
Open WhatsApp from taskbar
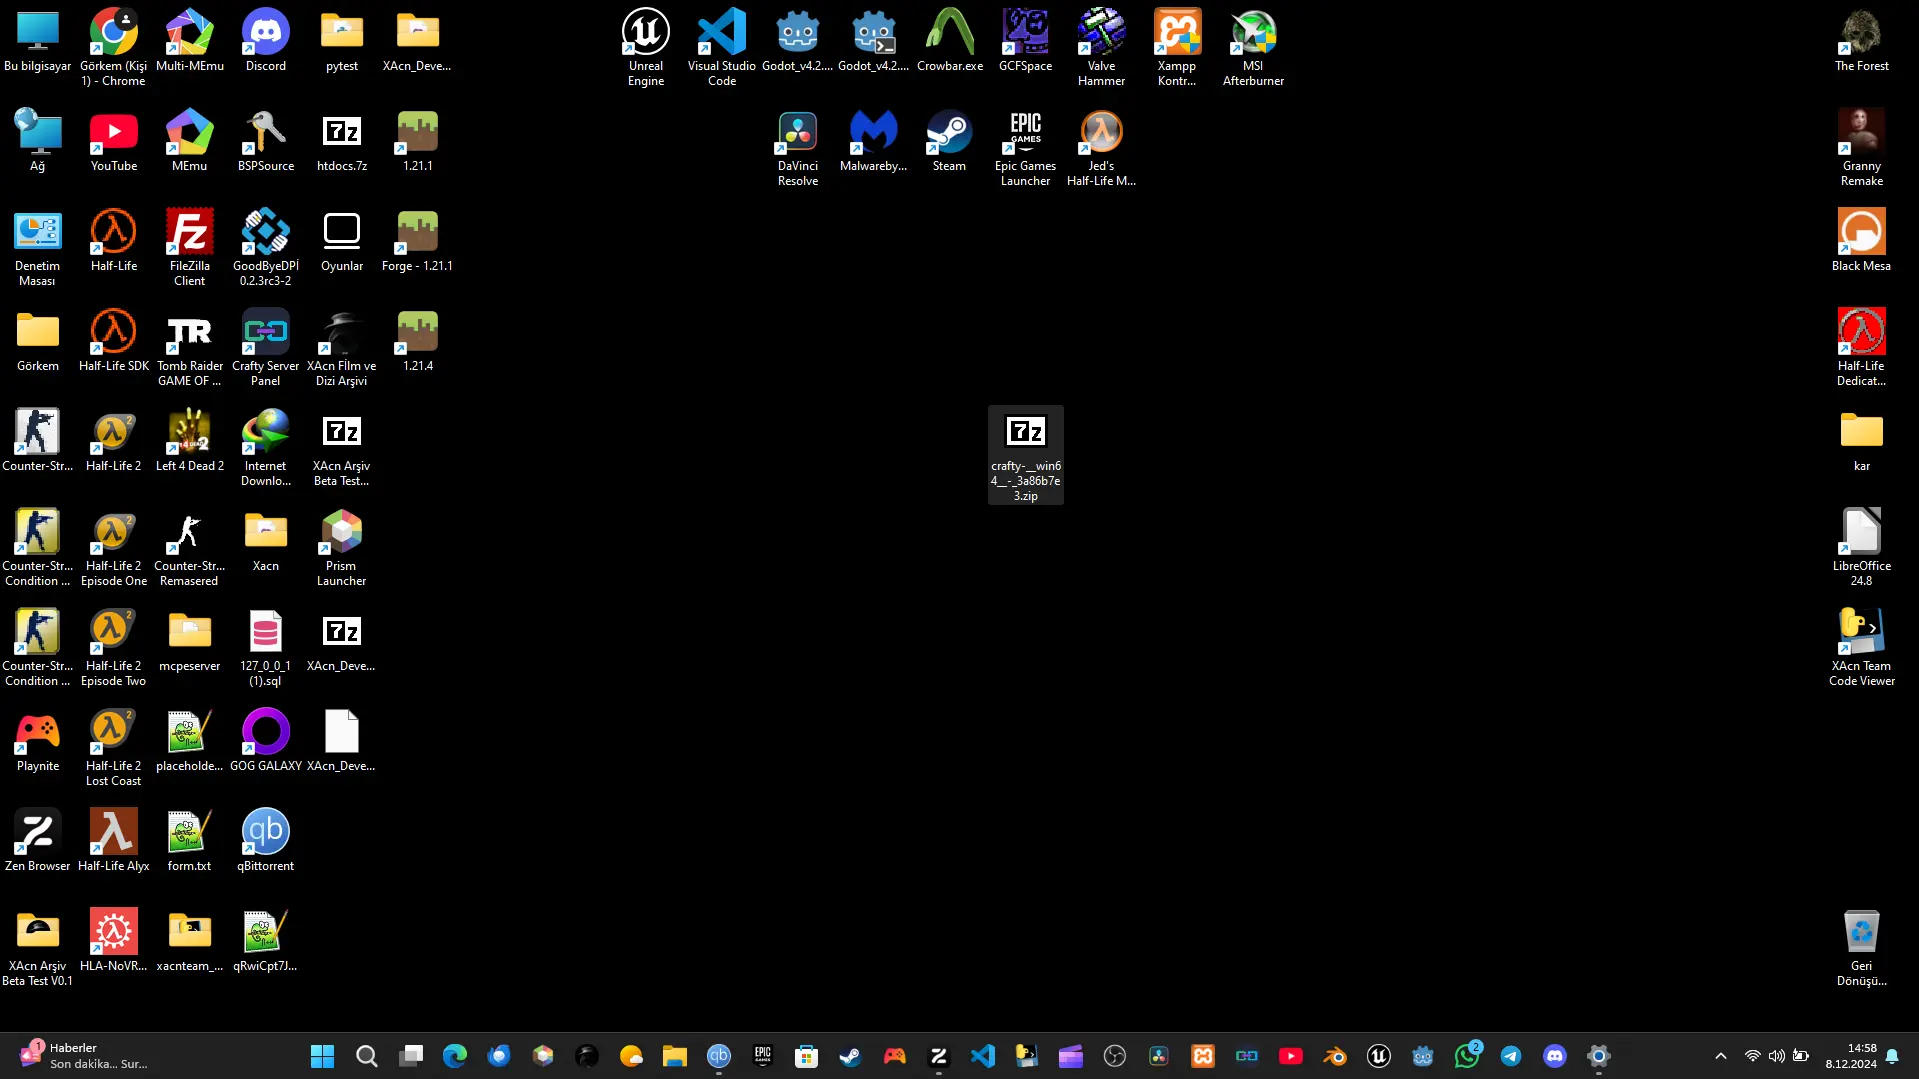tap(1466, 1056)
